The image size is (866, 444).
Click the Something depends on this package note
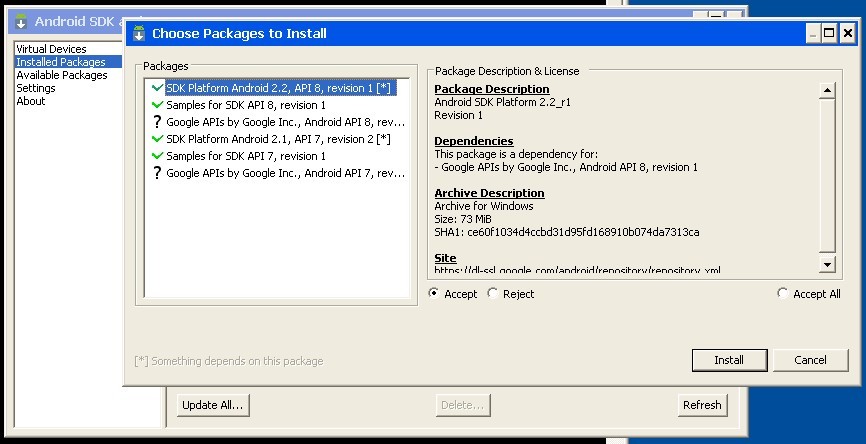[229, 361]
